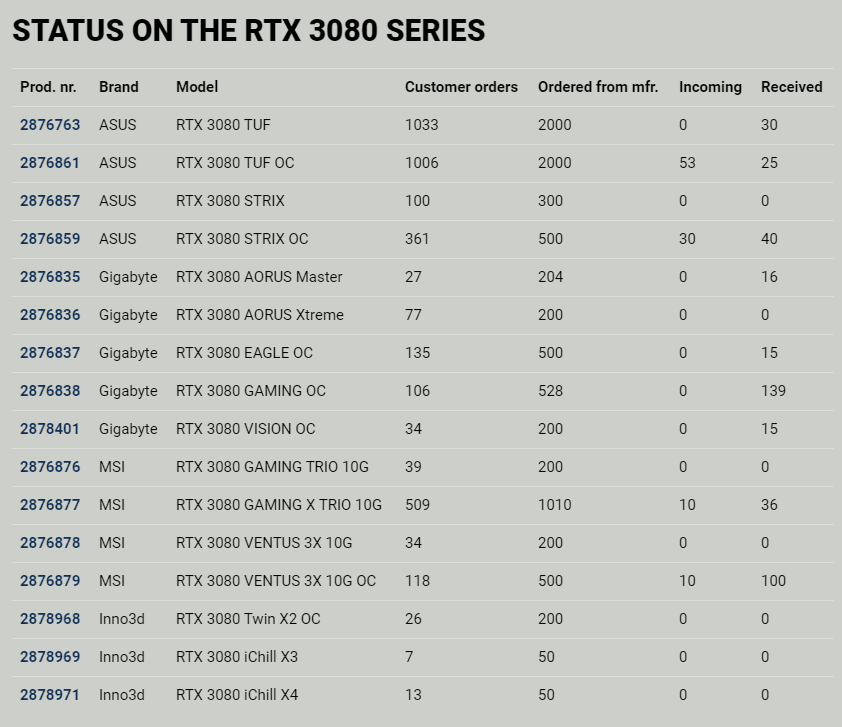The width and height of the screenshot is (842, 727).
Task: Select product number 2878971
Action: pos(50,695)
